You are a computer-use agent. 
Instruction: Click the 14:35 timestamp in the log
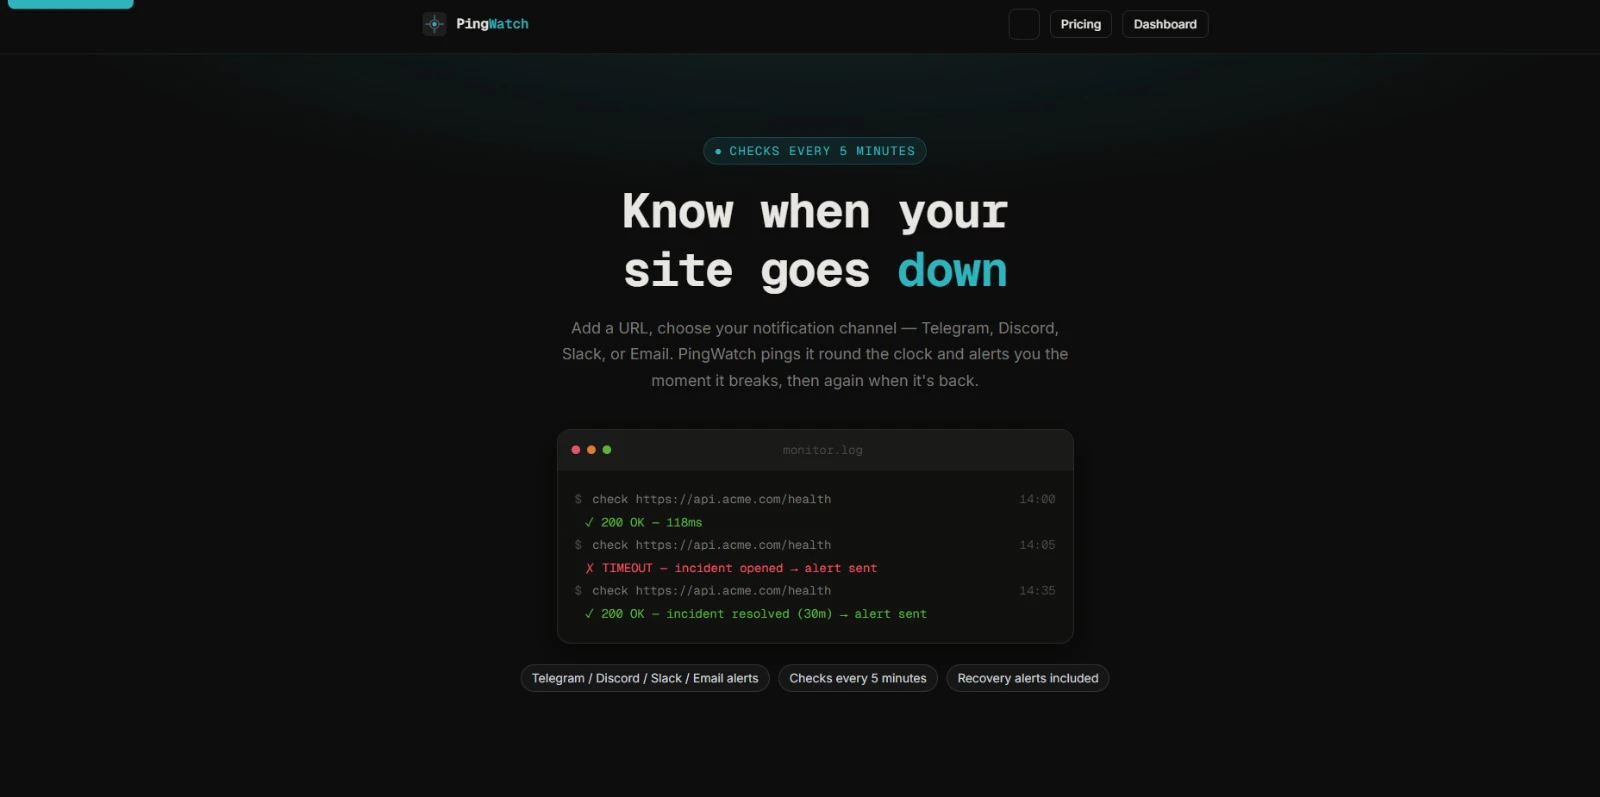(1037, 591)
